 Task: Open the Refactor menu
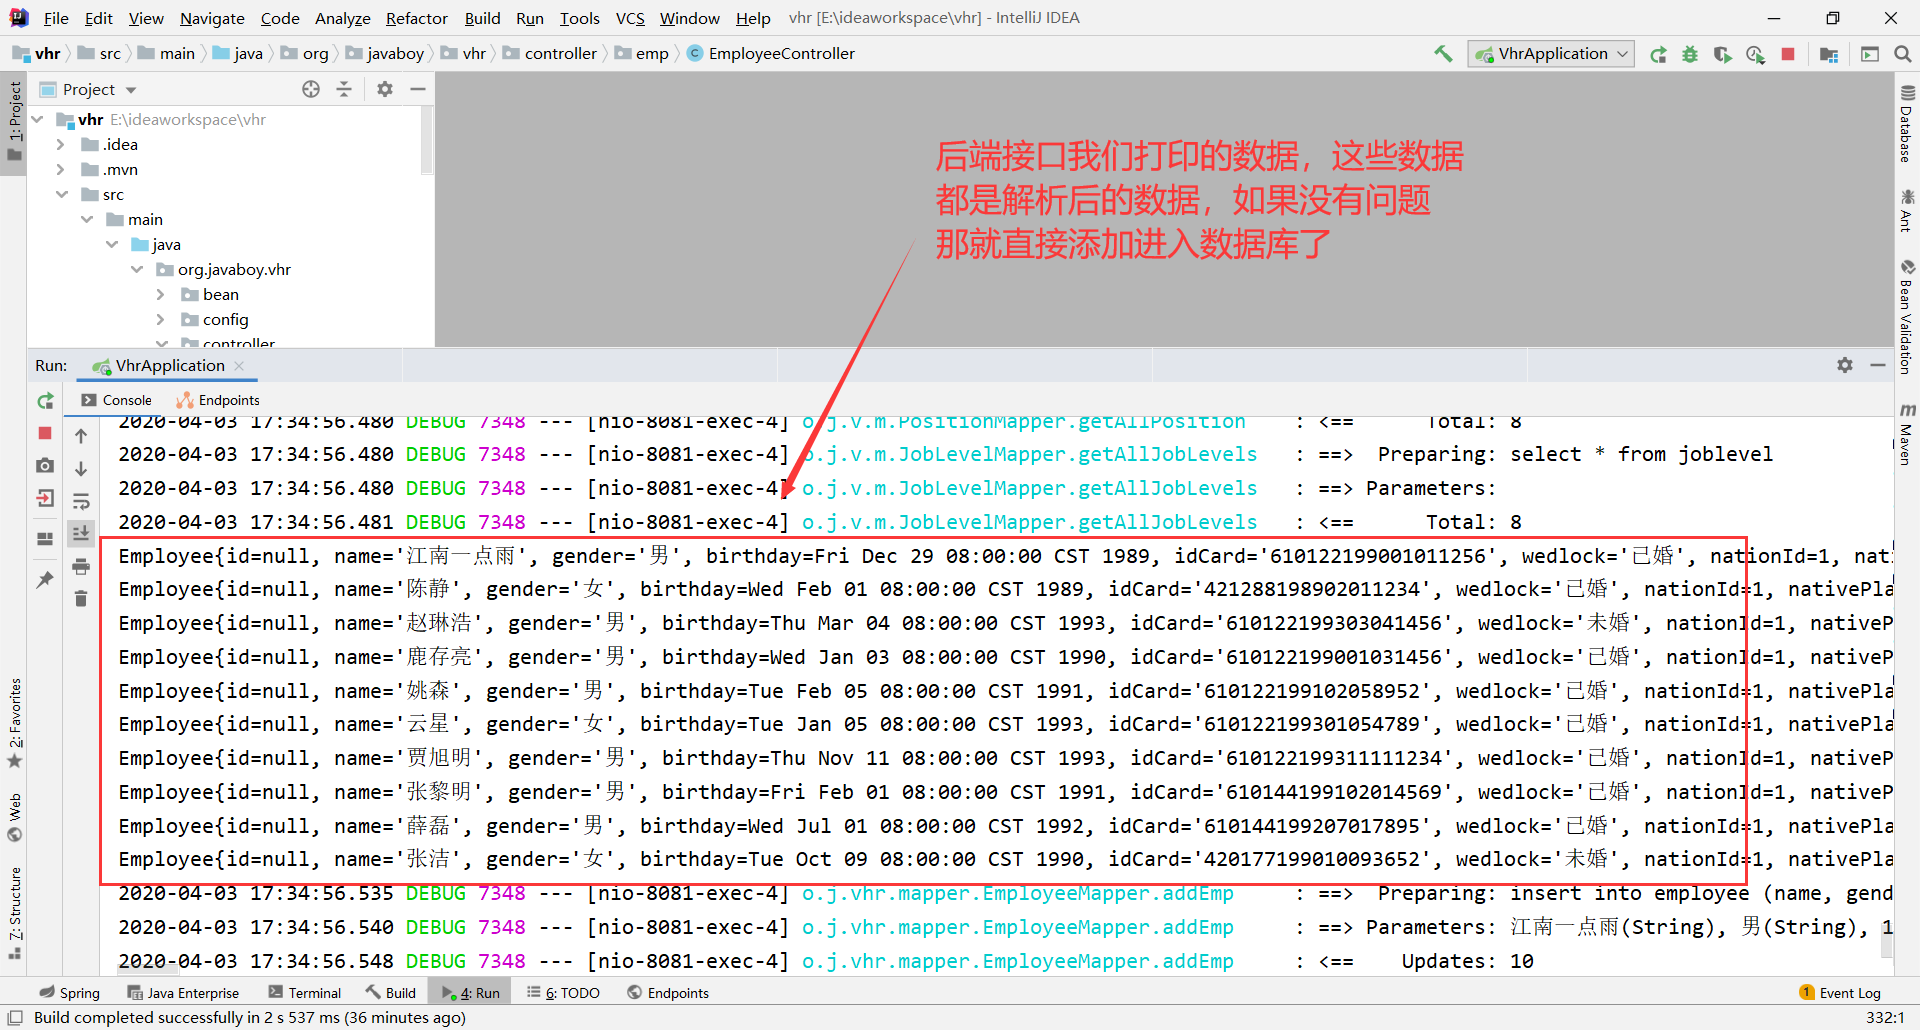pos(417,18)
